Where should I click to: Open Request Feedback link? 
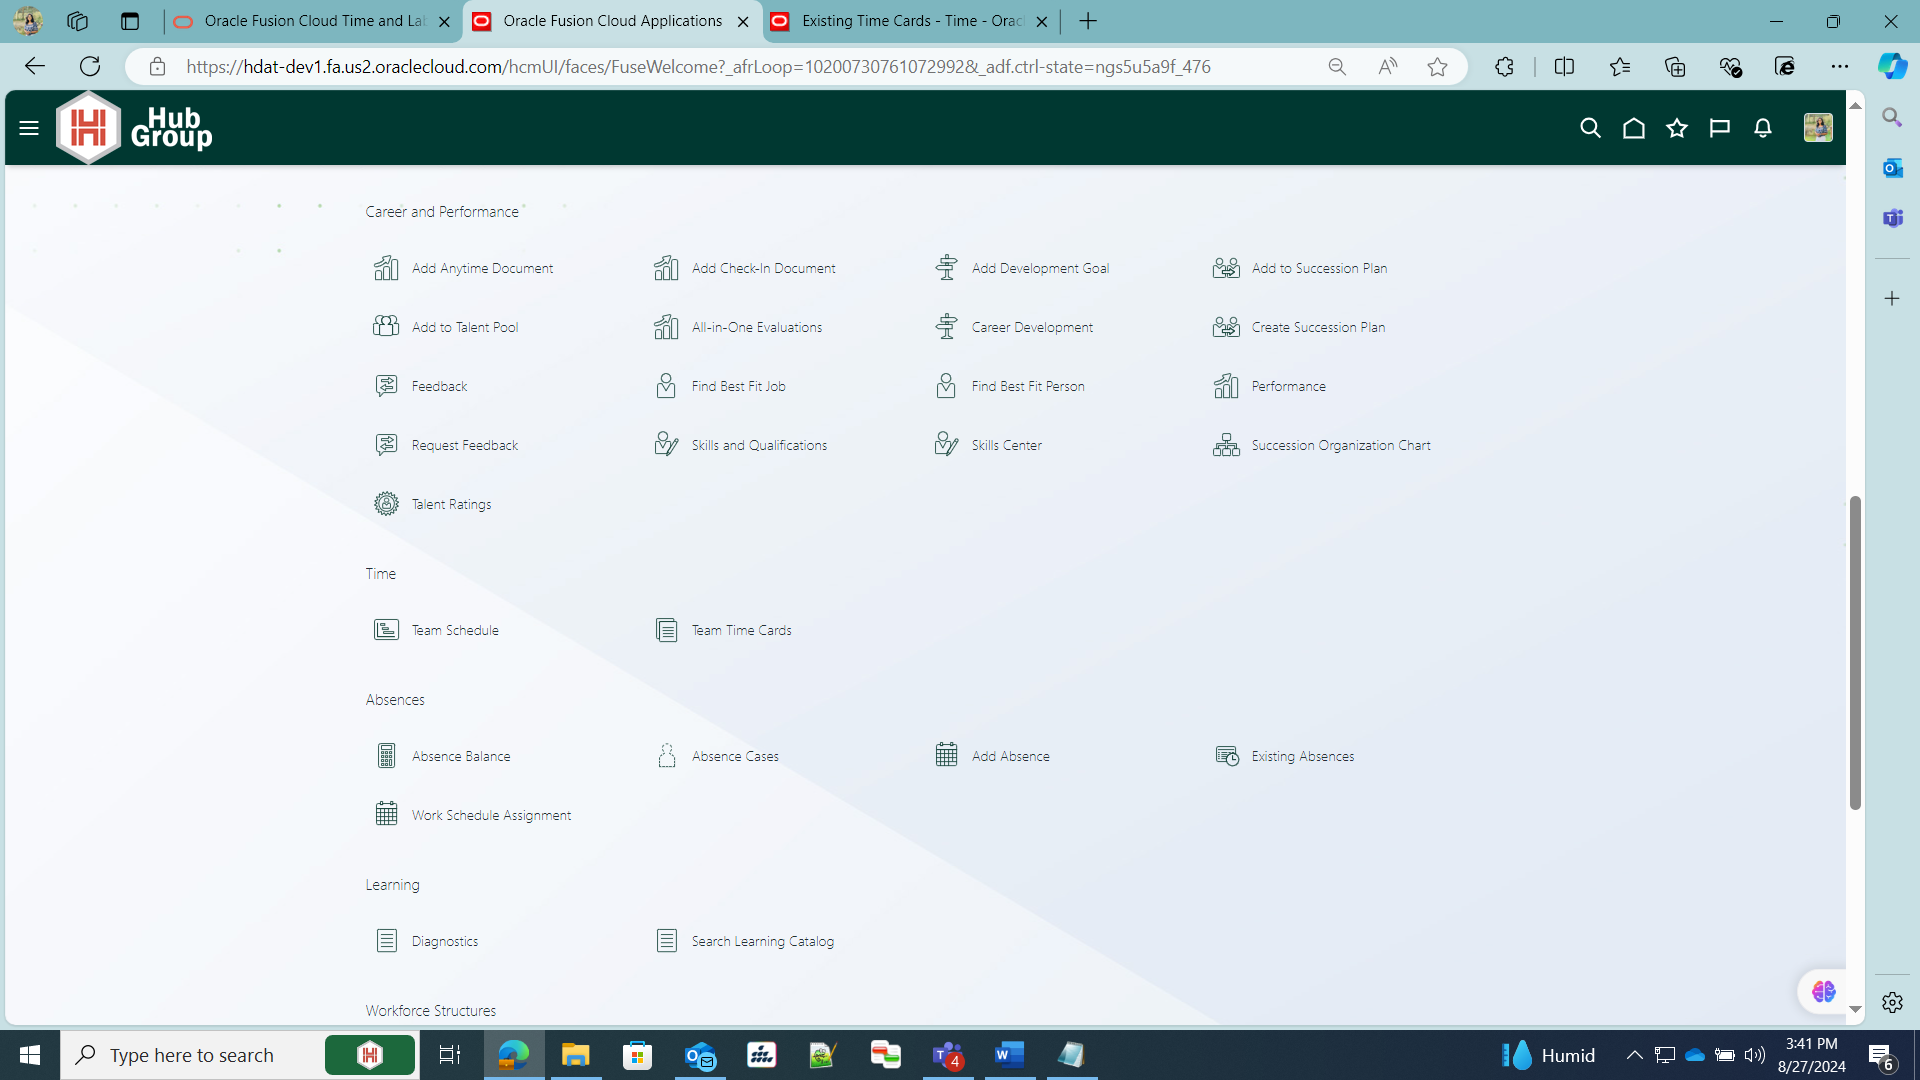pos(464,445)
